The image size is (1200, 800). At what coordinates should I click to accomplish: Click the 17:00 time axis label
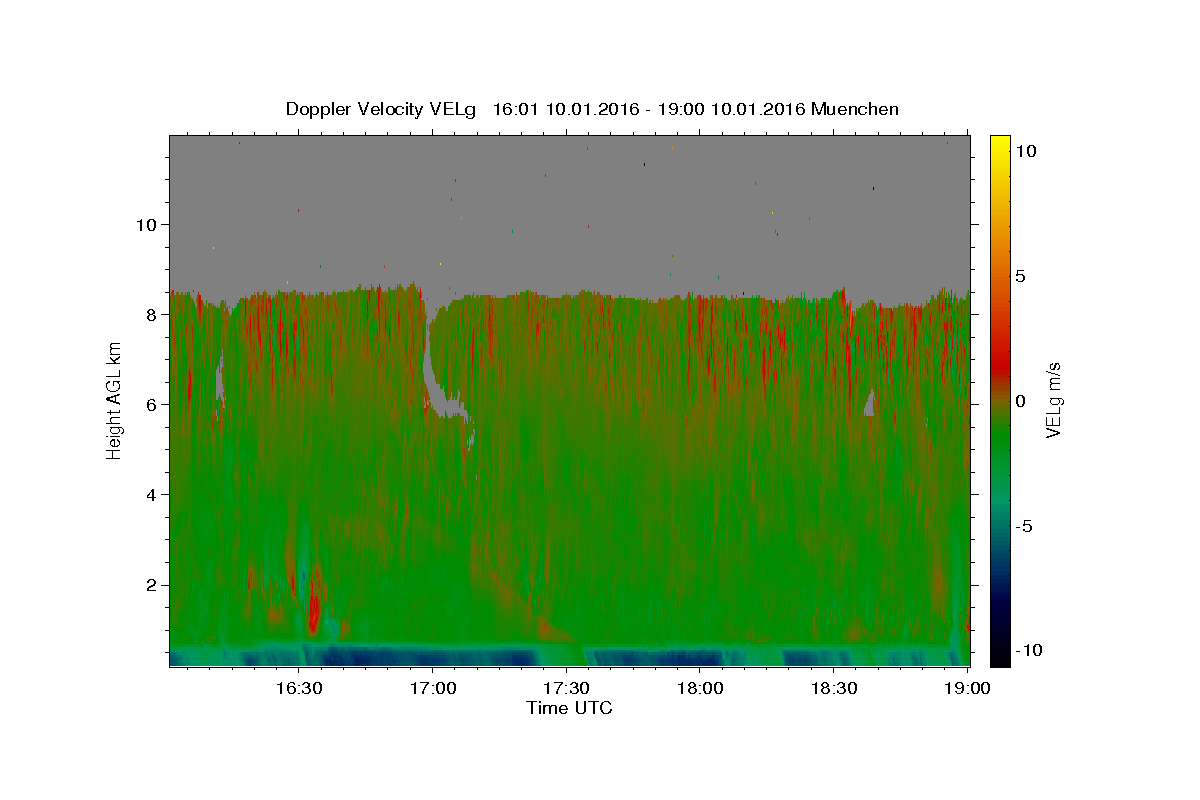pyautogui.click(x=432, y=689)
